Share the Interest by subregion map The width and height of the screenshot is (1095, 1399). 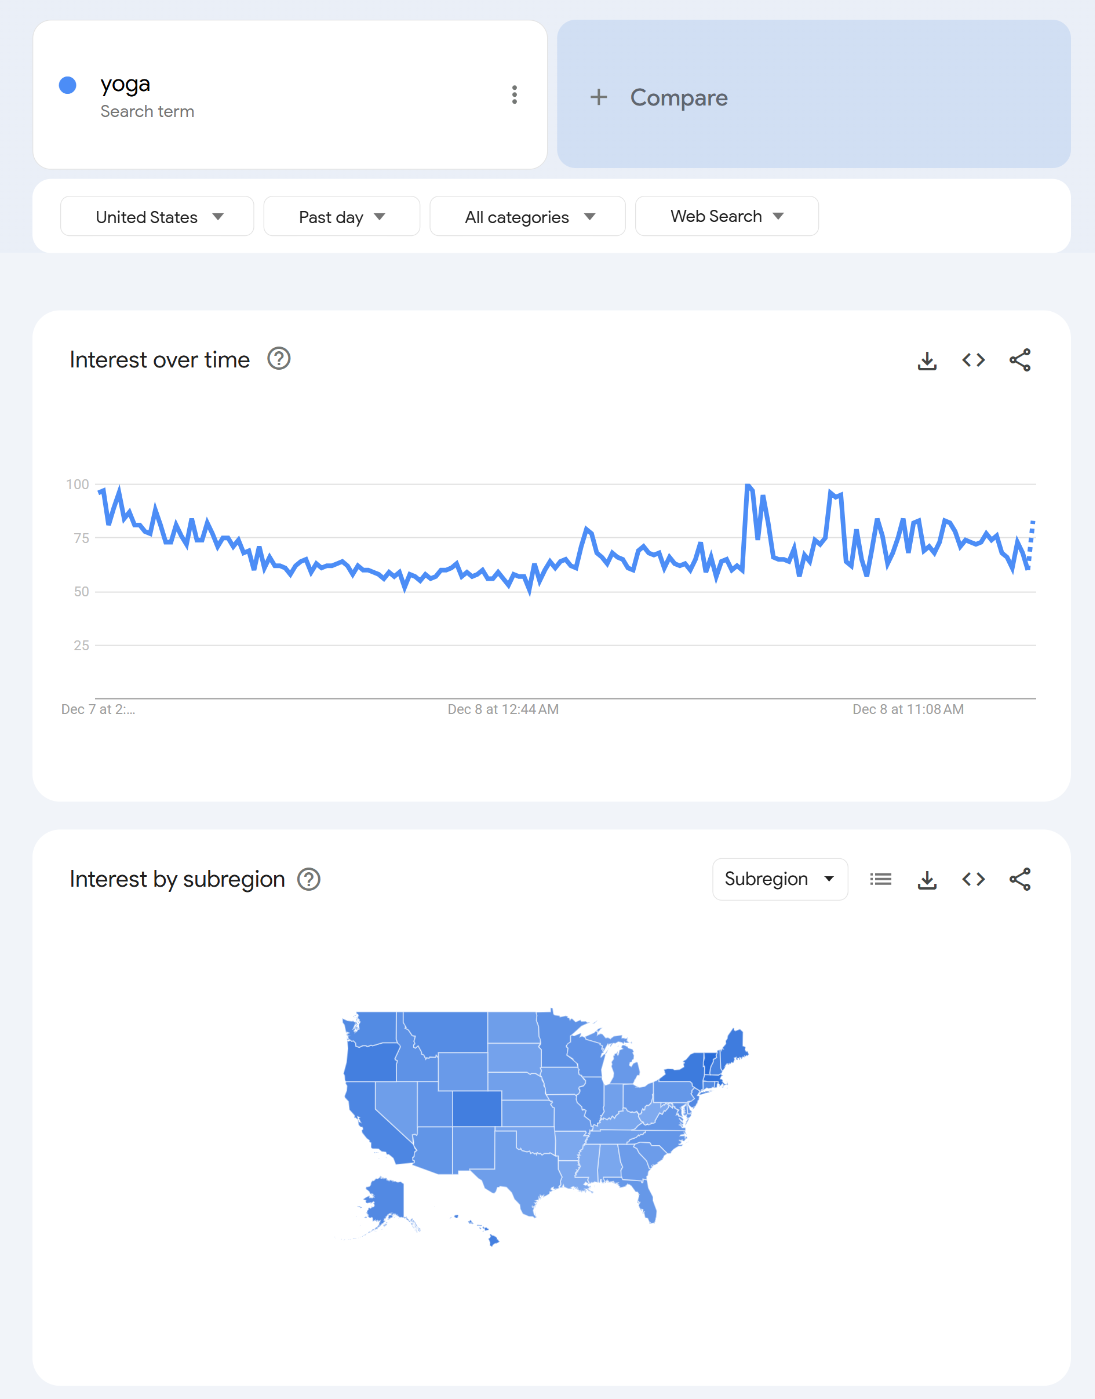coord(1020,879)
